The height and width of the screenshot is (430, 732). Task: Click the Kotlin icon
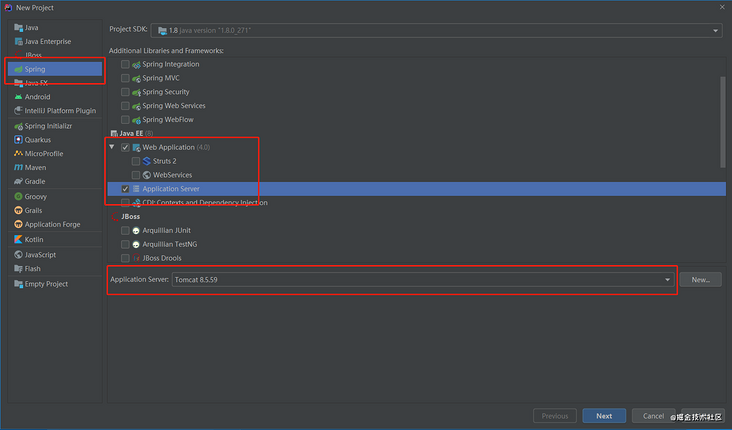(18, 240)
